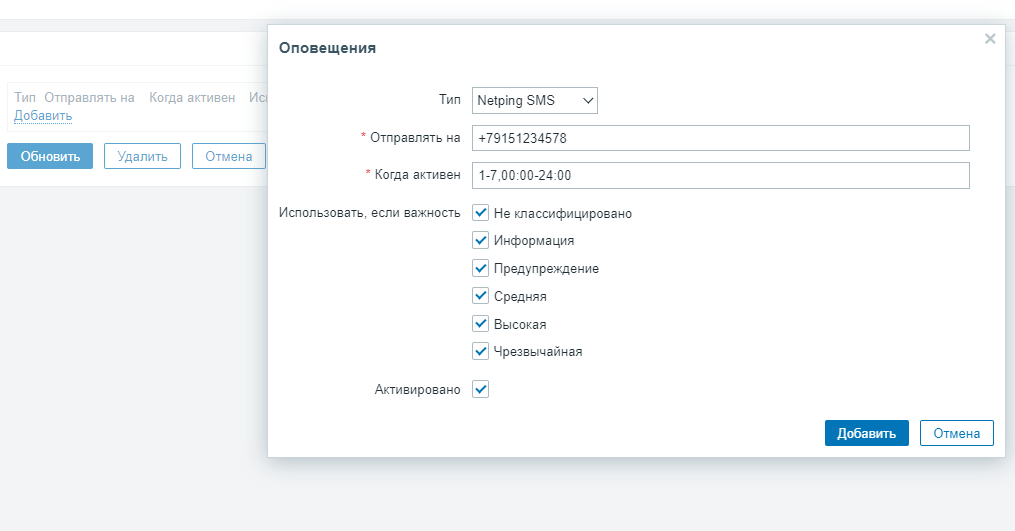Click the Отправлять на column header
1015x531 pixels.
point(89,98)
